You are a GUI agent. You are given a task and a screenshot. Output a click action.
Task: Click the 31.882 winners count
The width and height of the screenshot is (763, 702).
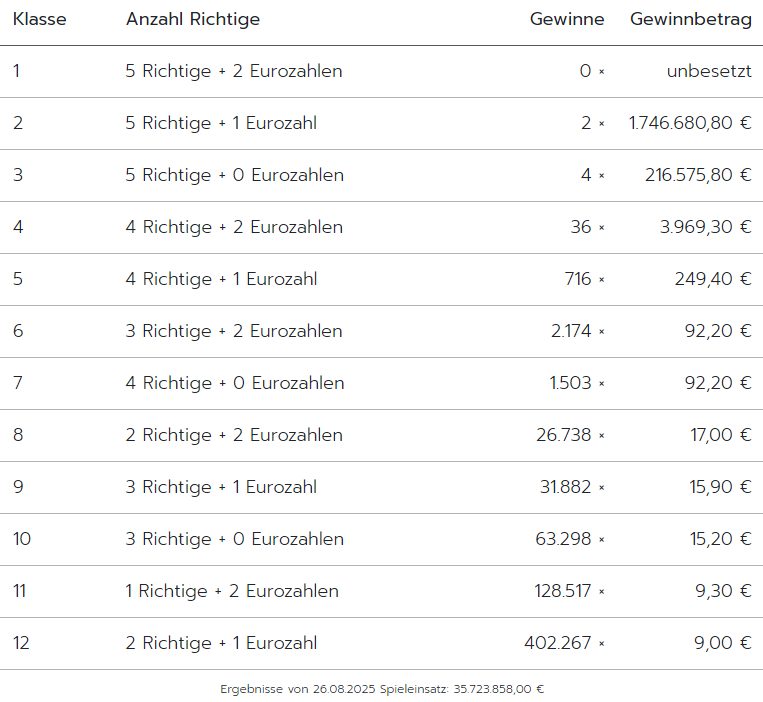[x=565, y=486]
